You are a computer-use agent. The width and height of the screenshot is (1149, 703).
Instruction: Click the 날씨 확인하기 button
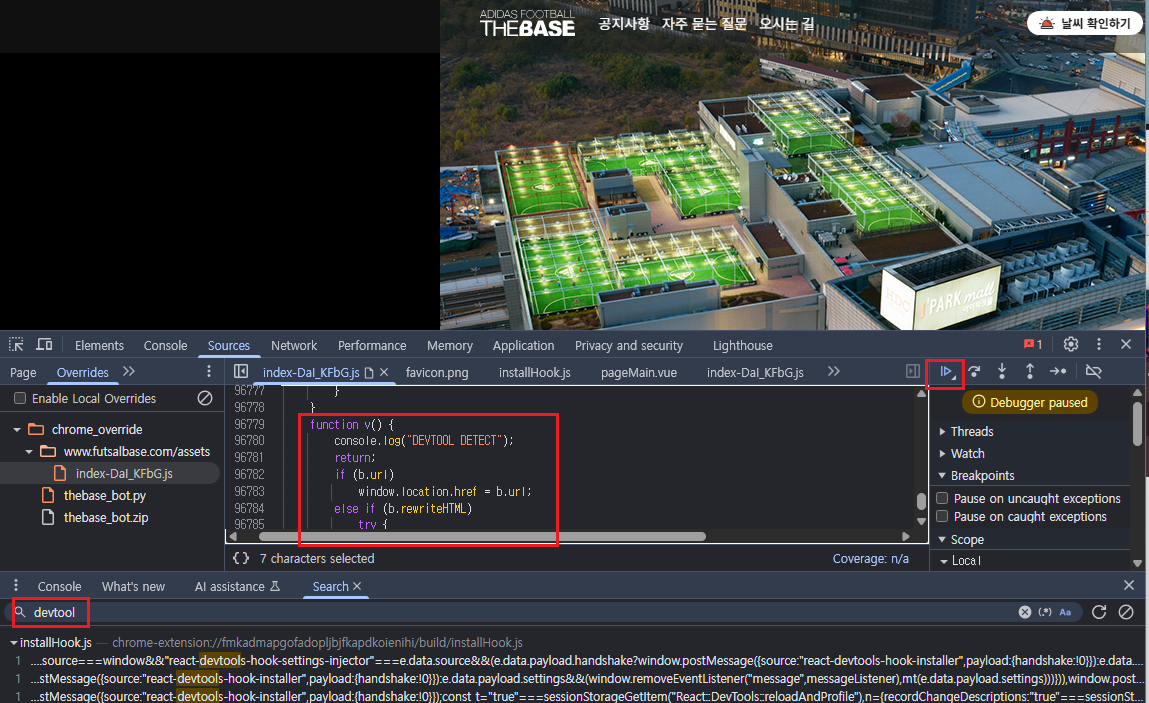coord(1085,24)
